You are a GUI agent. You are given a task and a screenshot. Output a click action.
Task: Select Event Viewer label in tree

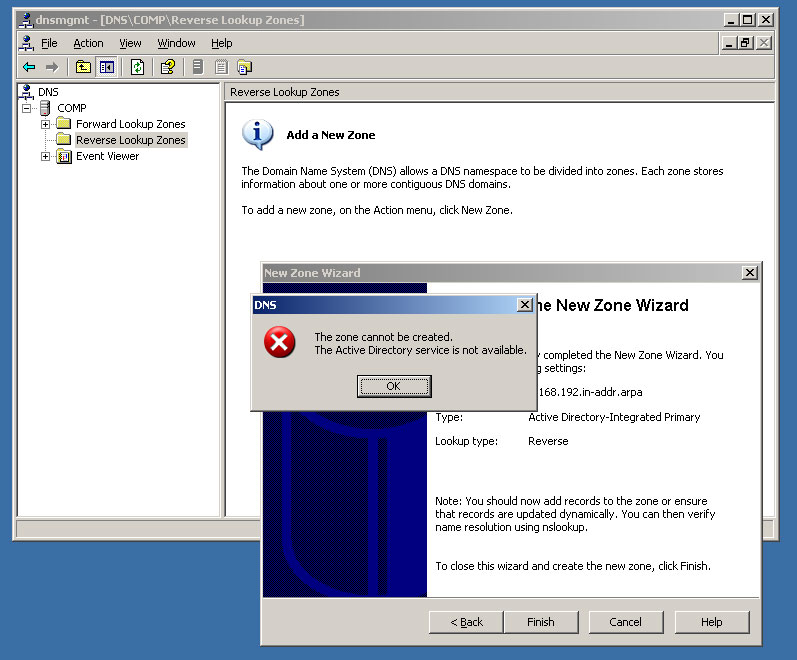(x=108, y=156)
